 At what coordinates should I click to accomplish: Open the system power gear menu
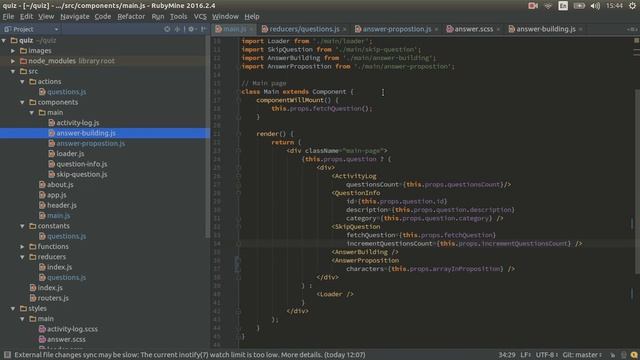pos(632,6)
